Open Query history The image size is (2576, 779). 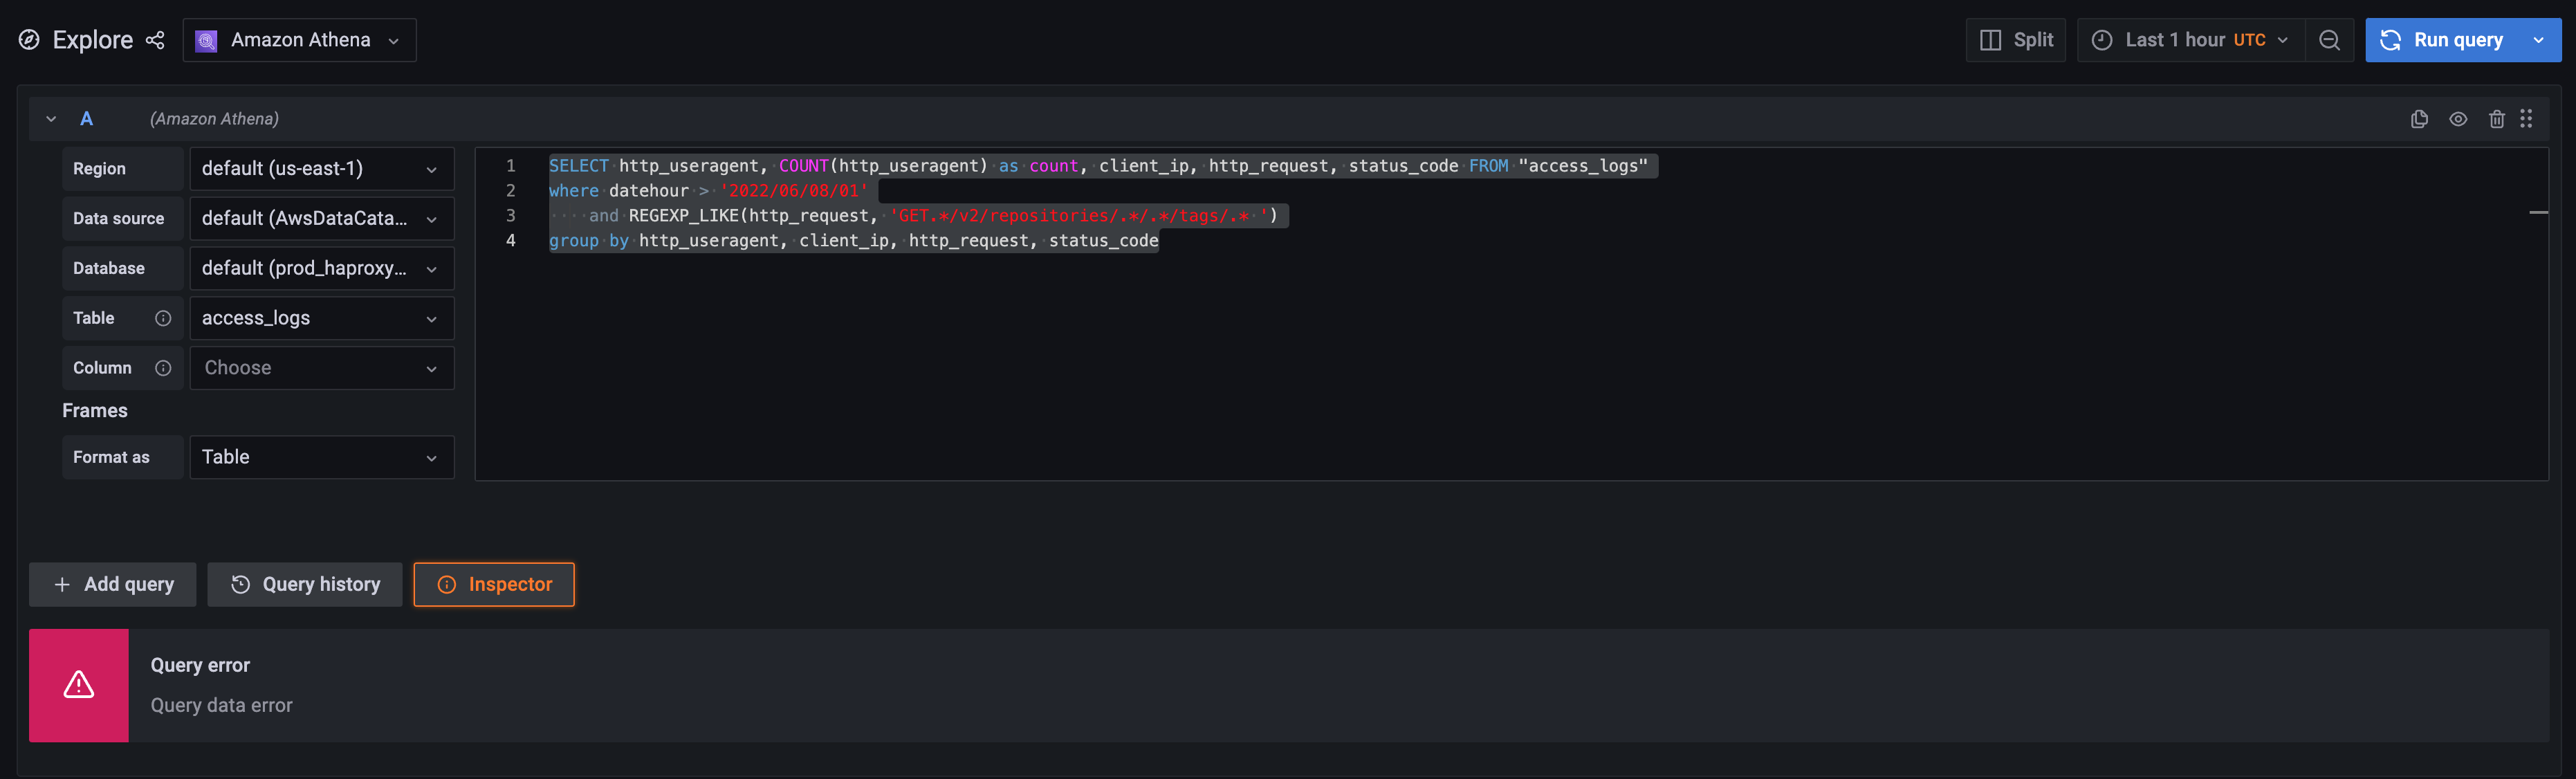tap(304, 584)
